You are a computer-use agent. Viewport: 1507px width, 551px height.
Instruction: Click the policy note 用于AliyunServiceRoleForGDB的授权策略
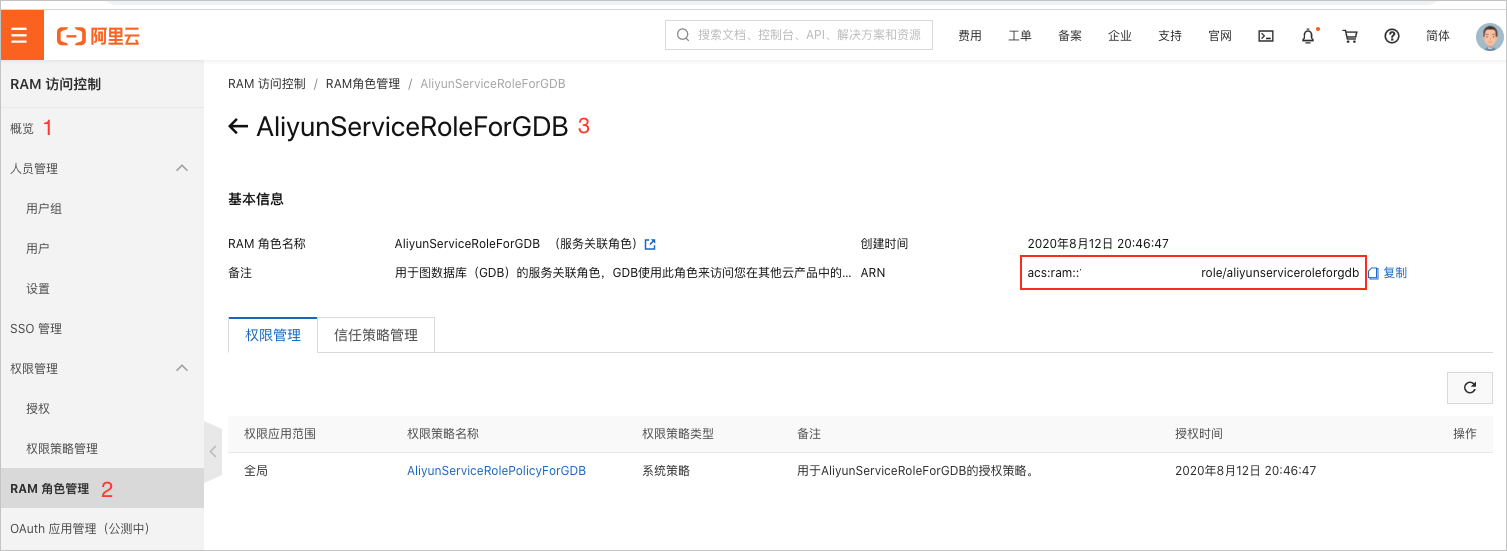[915, 470]
